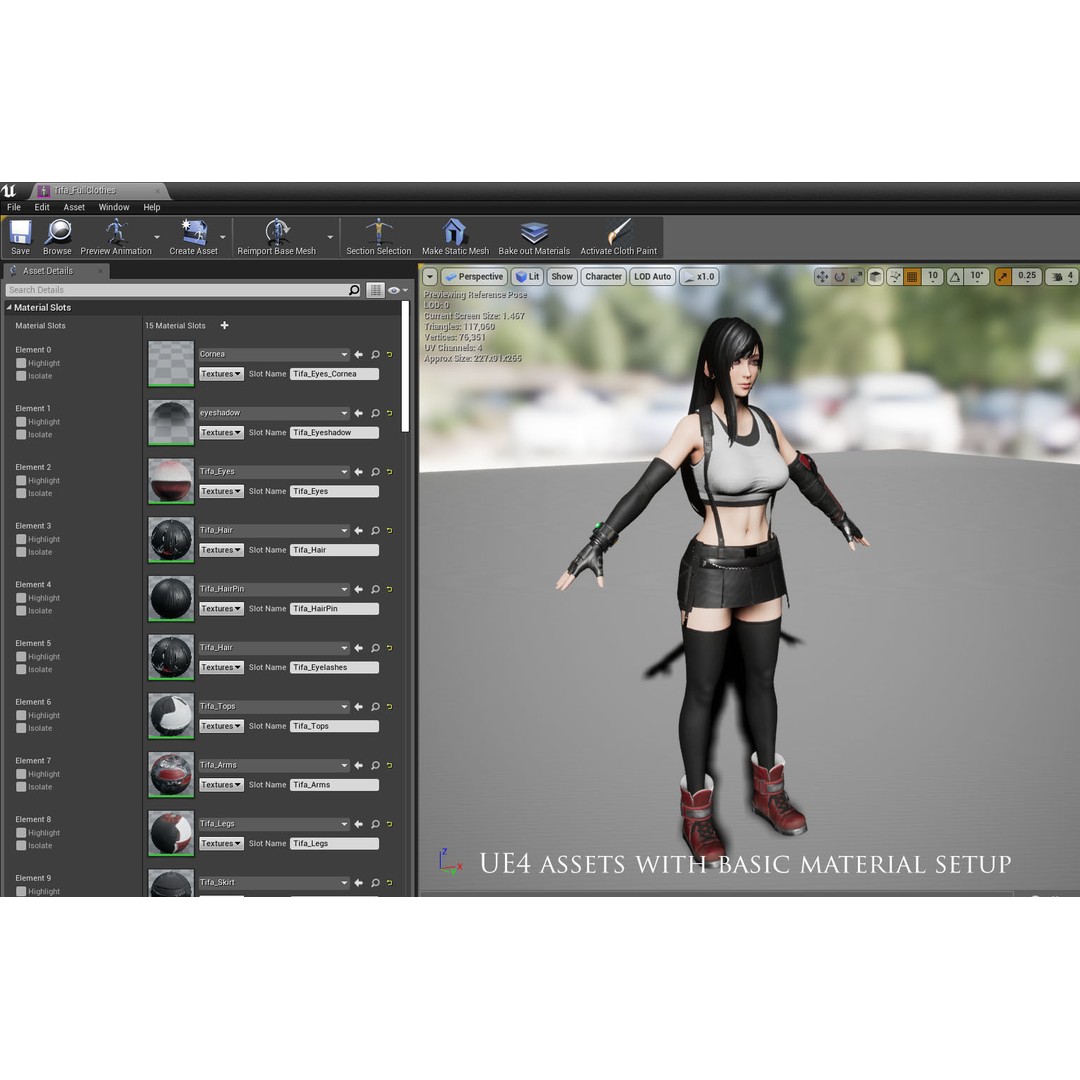1080x1080 pixels.
Task: Enable Highlight for Element 6
Action: (x=21, y=716)
